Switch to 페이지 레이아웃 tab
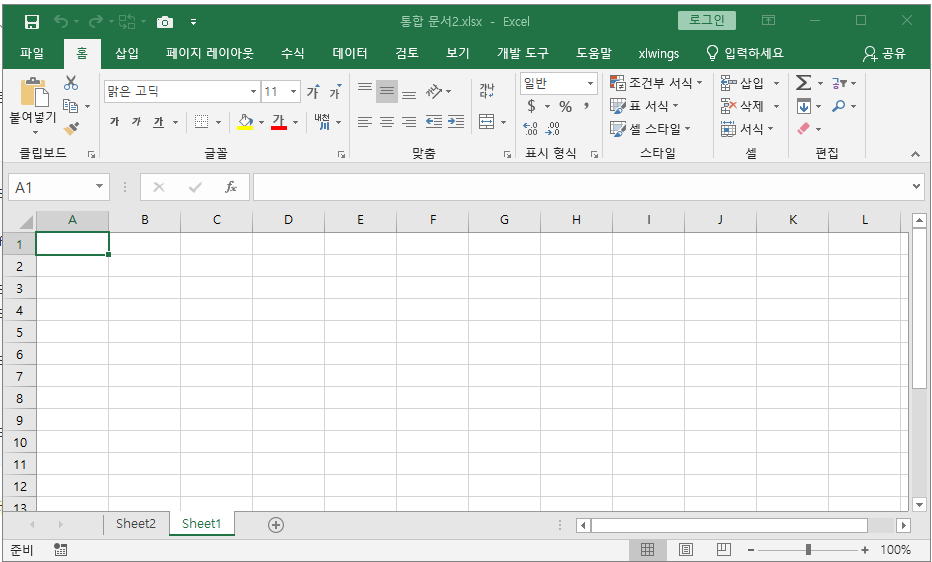Viewport: 932px width, 562px height. point(210,53)
